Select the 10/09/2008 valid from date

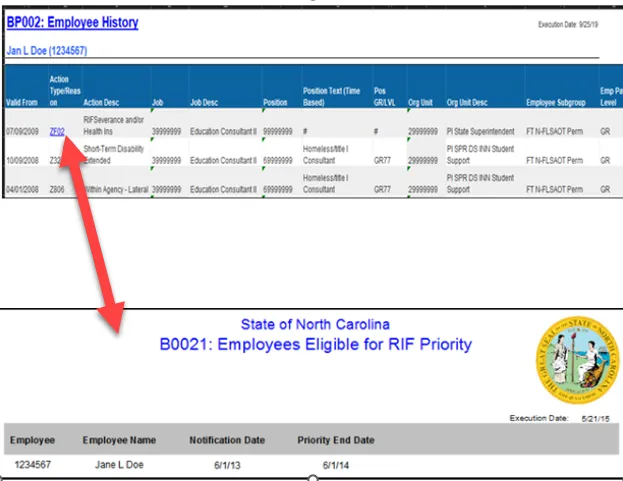pos(22,160)
